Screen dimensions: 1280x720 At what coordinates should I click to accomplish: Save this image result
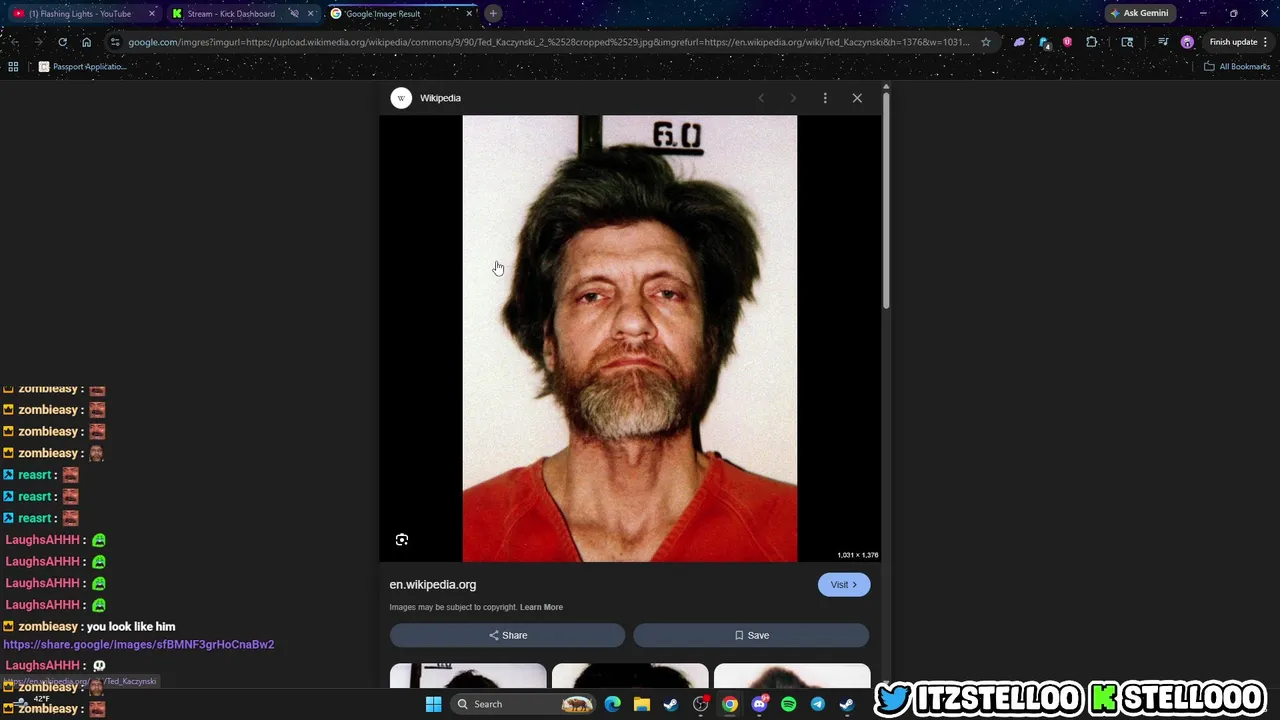coord(751,635)
